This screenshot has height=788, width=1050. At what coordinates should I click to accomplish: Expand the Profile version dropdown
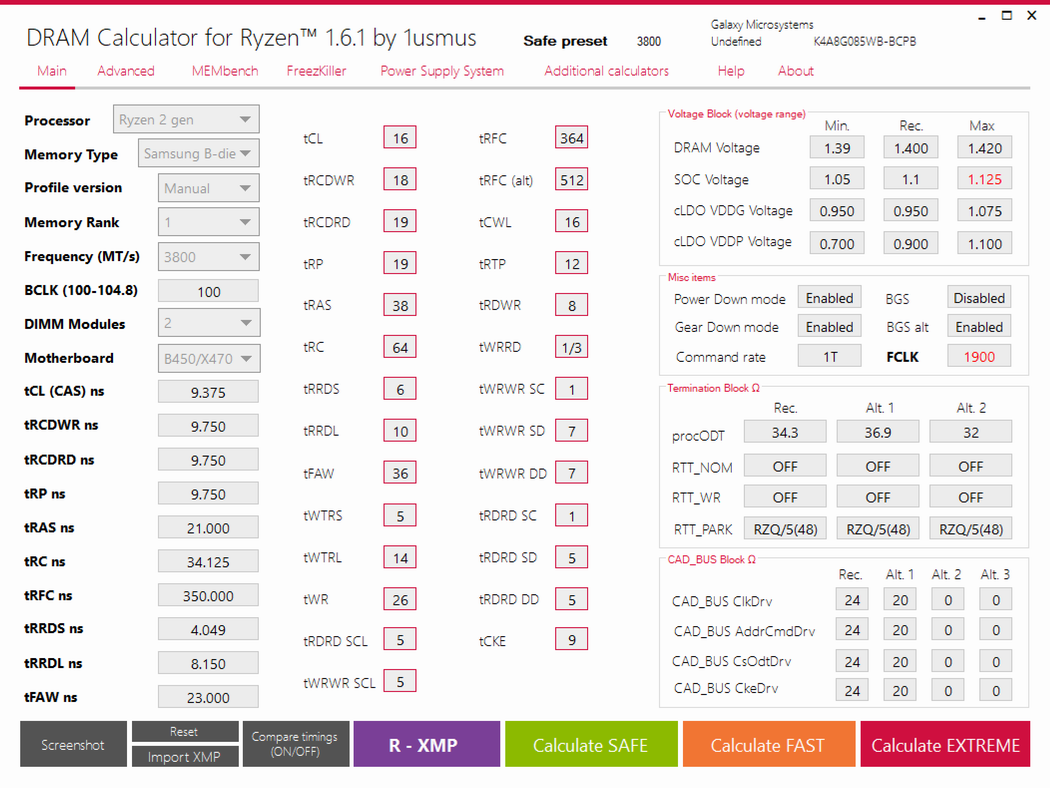pos(208,187)
